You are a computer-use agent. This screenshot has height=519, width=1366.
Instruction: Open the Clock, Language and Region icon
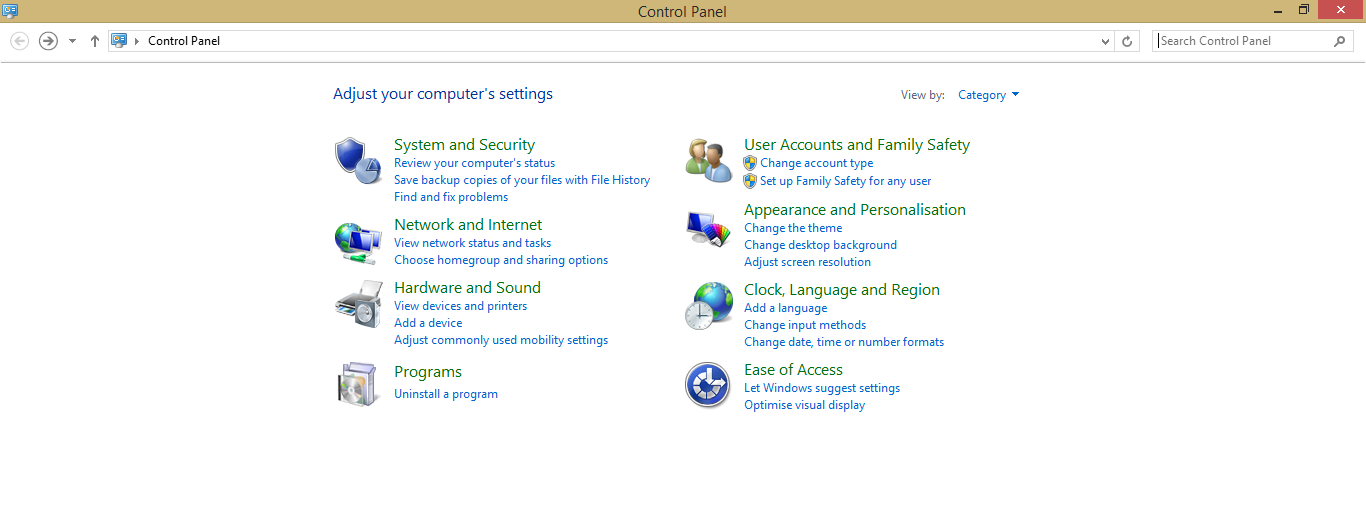coord(709,305)
